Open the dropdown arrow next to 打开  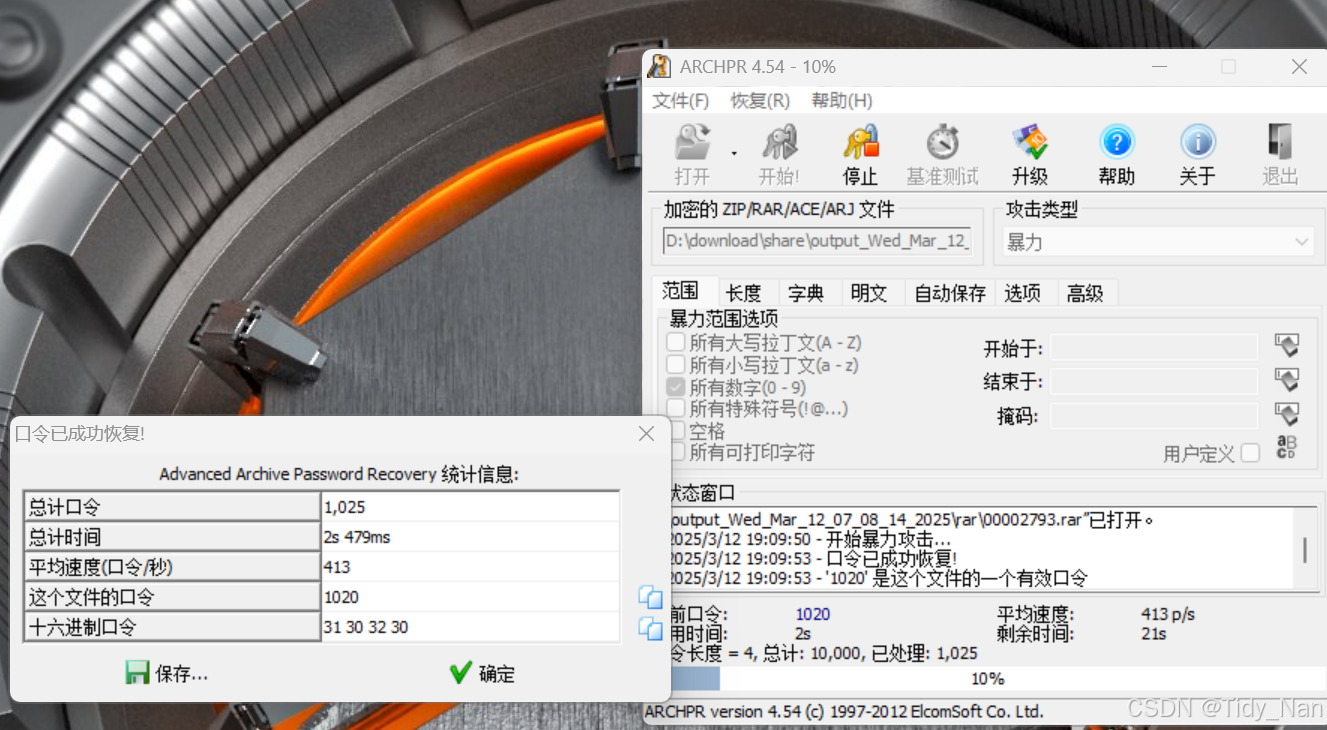pos(734,153)
